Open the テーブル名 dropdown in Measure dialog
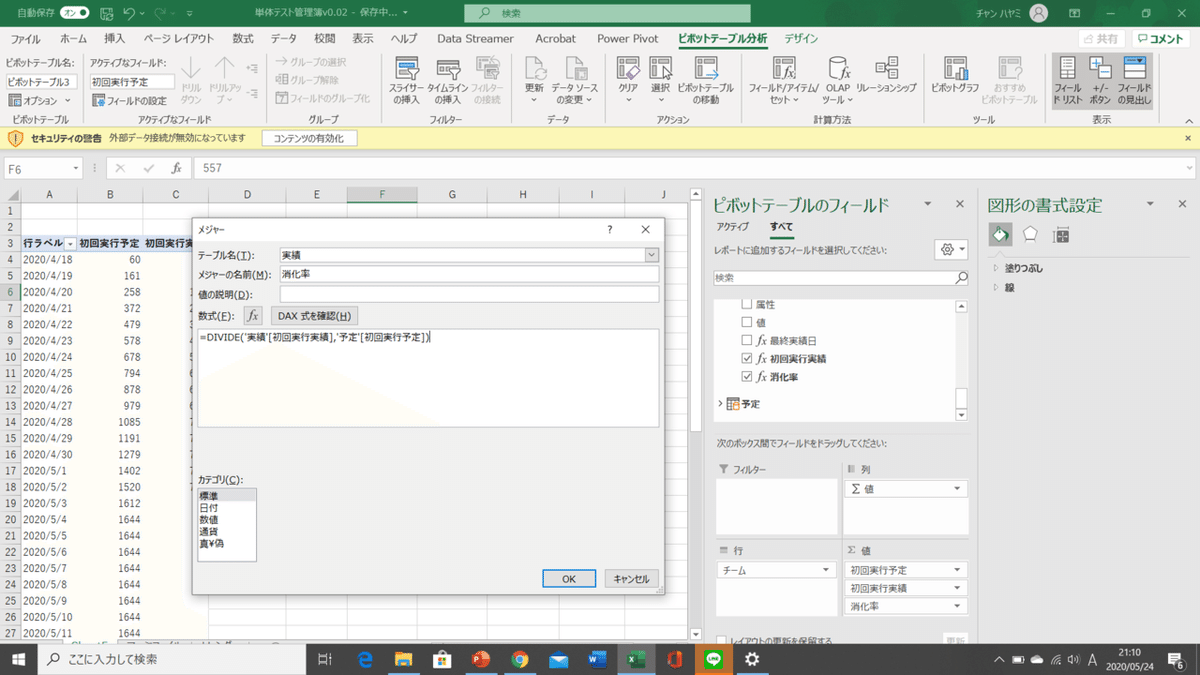The height and width of the screenshot is (675, 1200). pyautogui.click(x=652, y=255)
